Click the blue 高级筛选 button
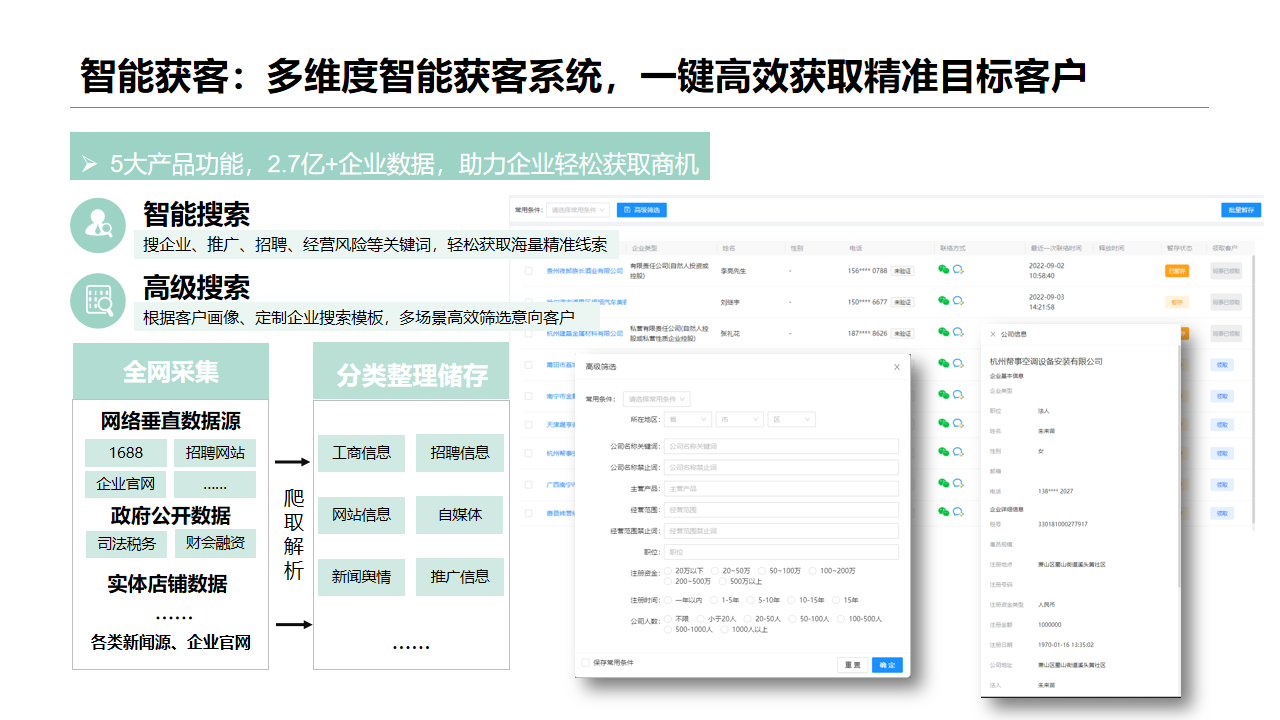This screenshot has height=720, width=1280. 641,210
